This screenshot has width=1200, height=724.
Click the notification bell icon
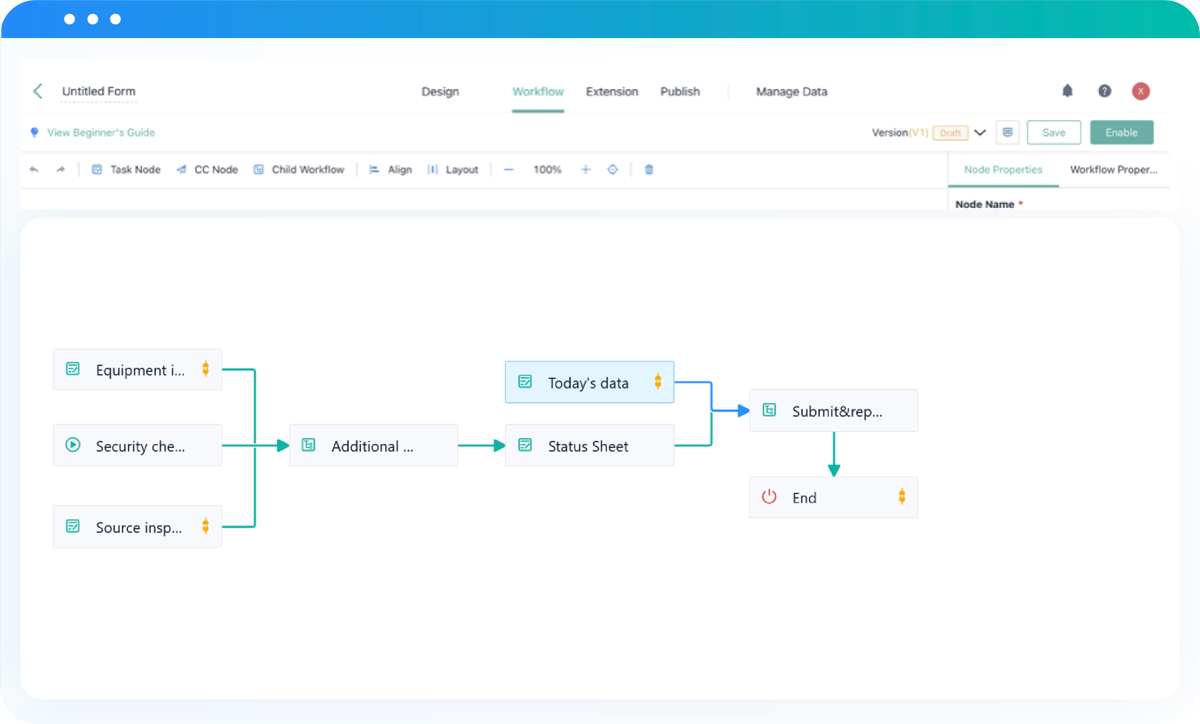[x=1067, y=90]
